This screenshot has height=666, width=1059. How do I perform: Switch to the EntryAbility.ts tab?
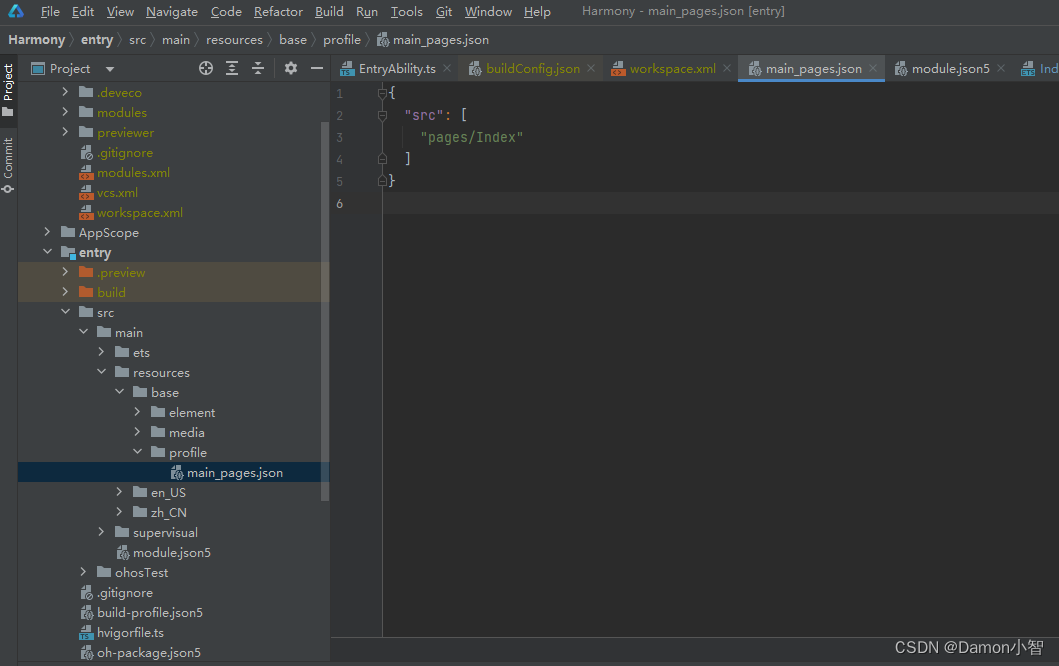[x=396, y=69]
